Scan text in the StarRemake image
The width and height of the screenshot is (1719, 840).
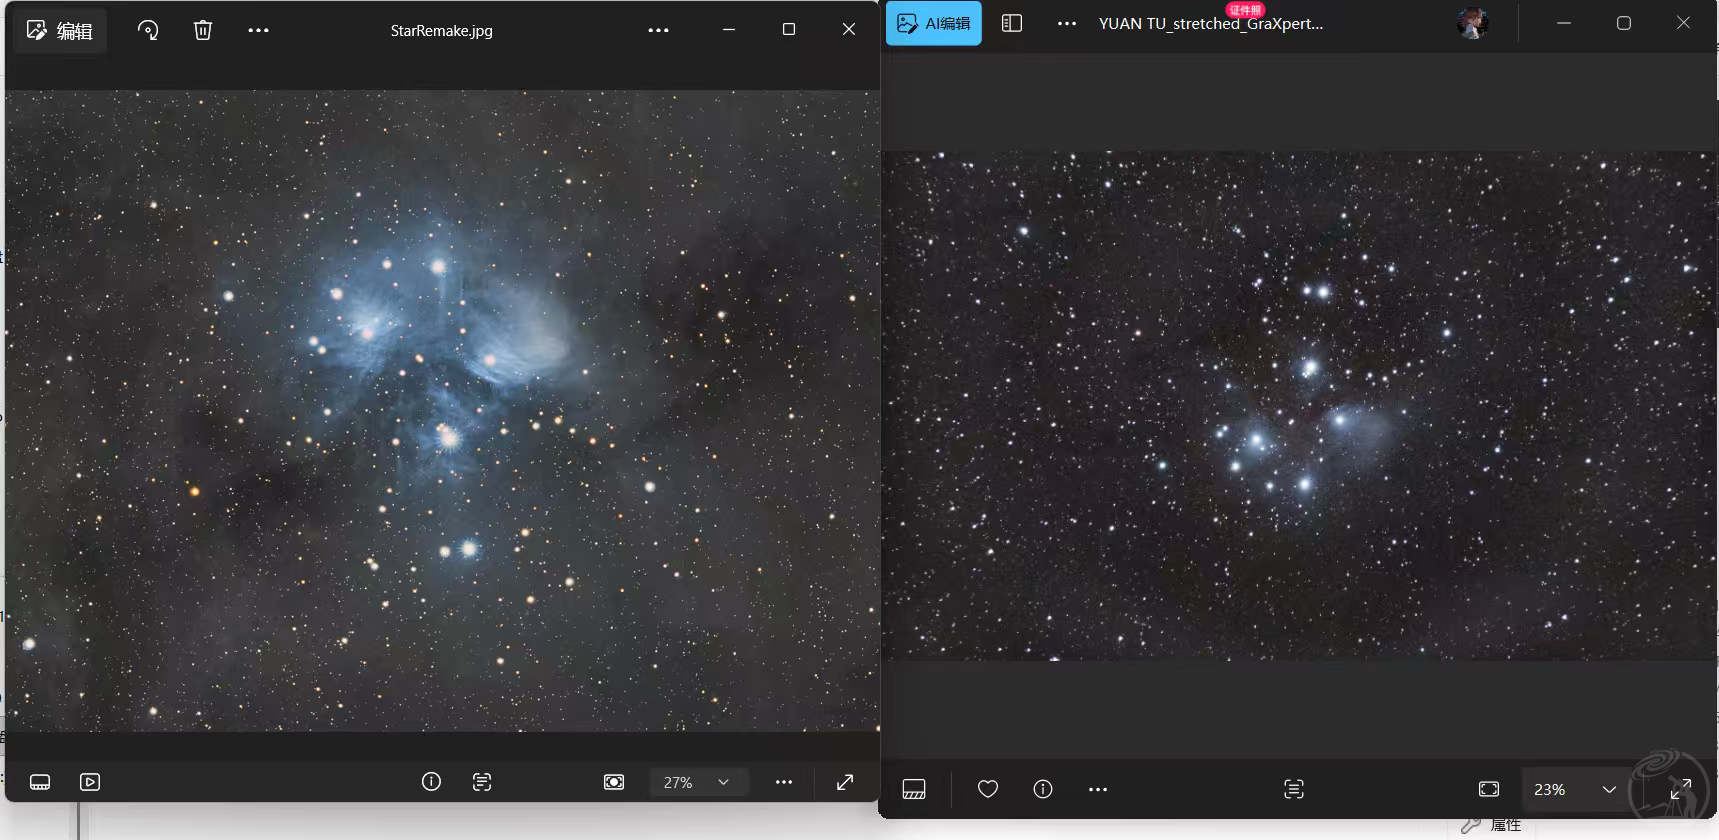pyautogui.click(x=482, y=782)
